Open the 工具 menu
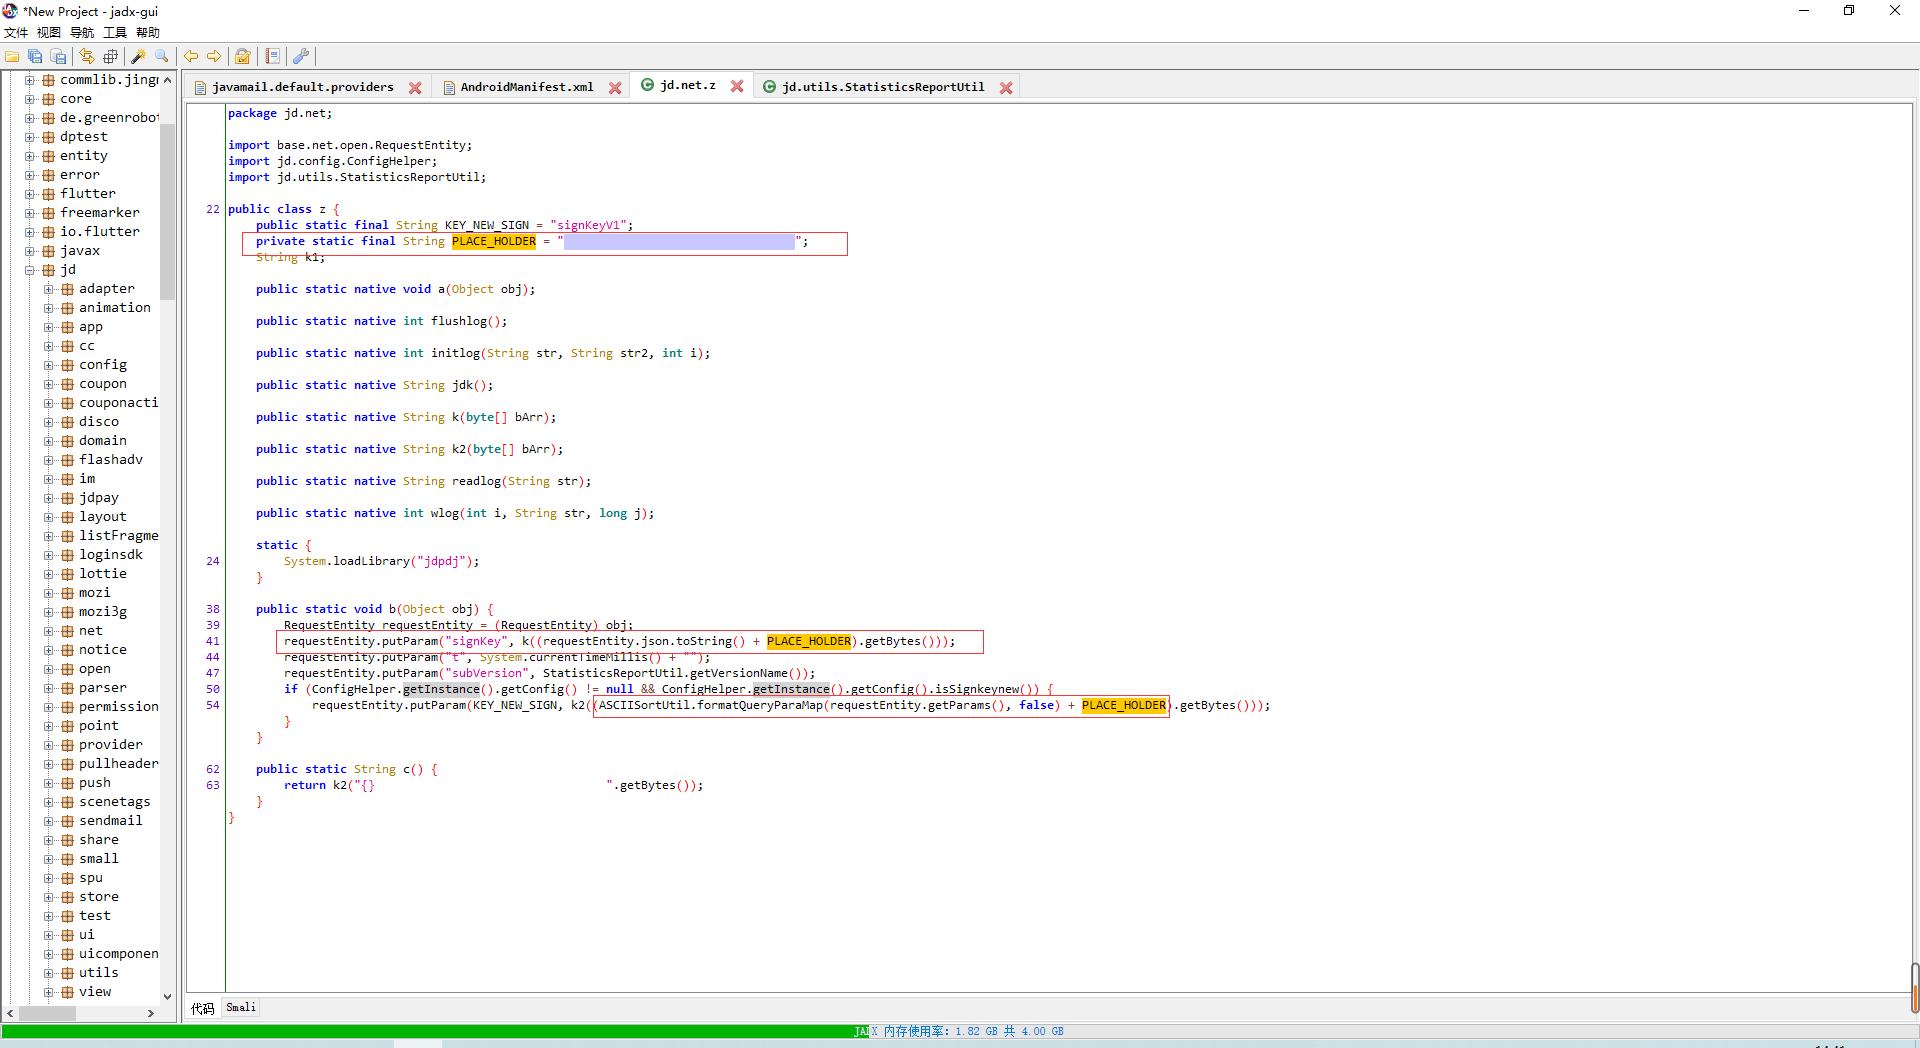Image resolution: width=1920 pixels, height=1048 pixels. [115, 33]
